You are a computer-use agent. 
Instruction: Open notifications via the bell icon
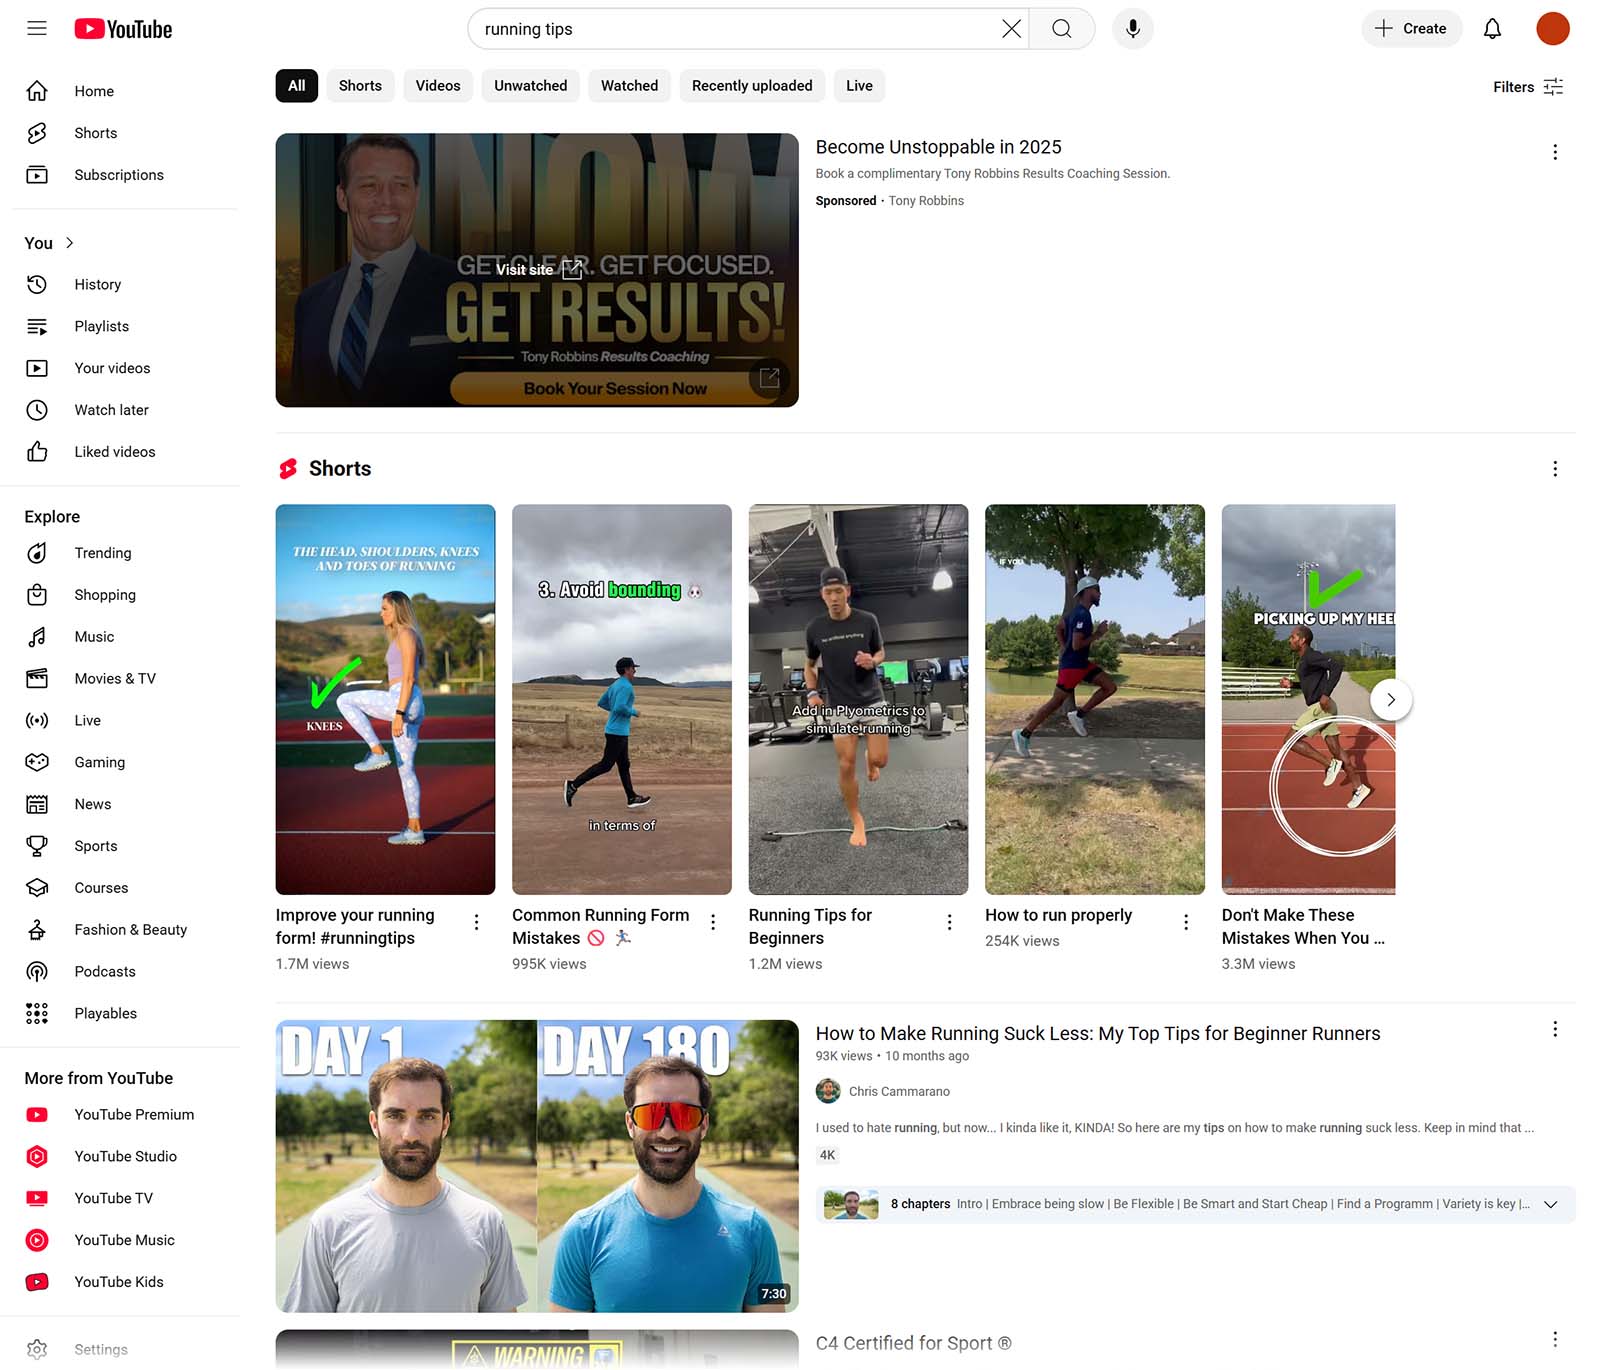(x=1492, y=28)
